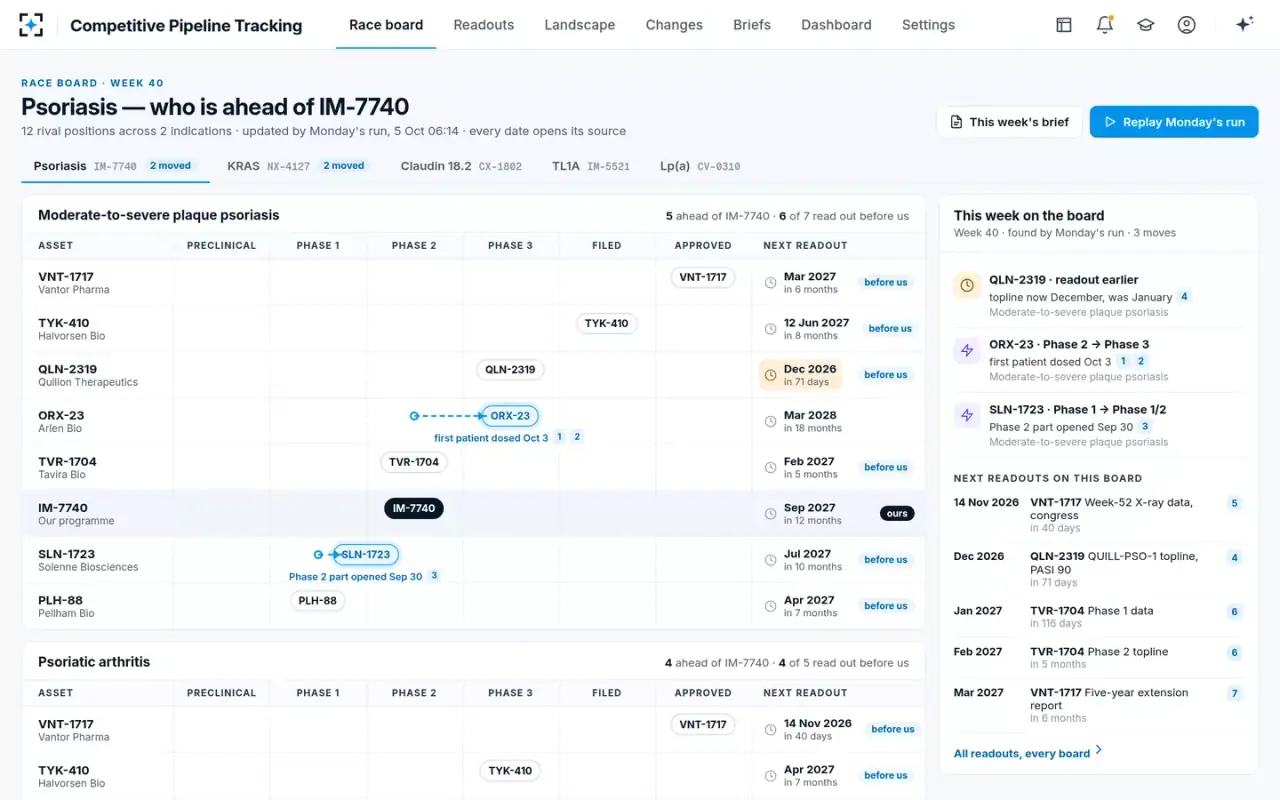Click the clock icon next to Sep 2027
This screenshot has height=800, width=1280.
[x=770, y=514]
